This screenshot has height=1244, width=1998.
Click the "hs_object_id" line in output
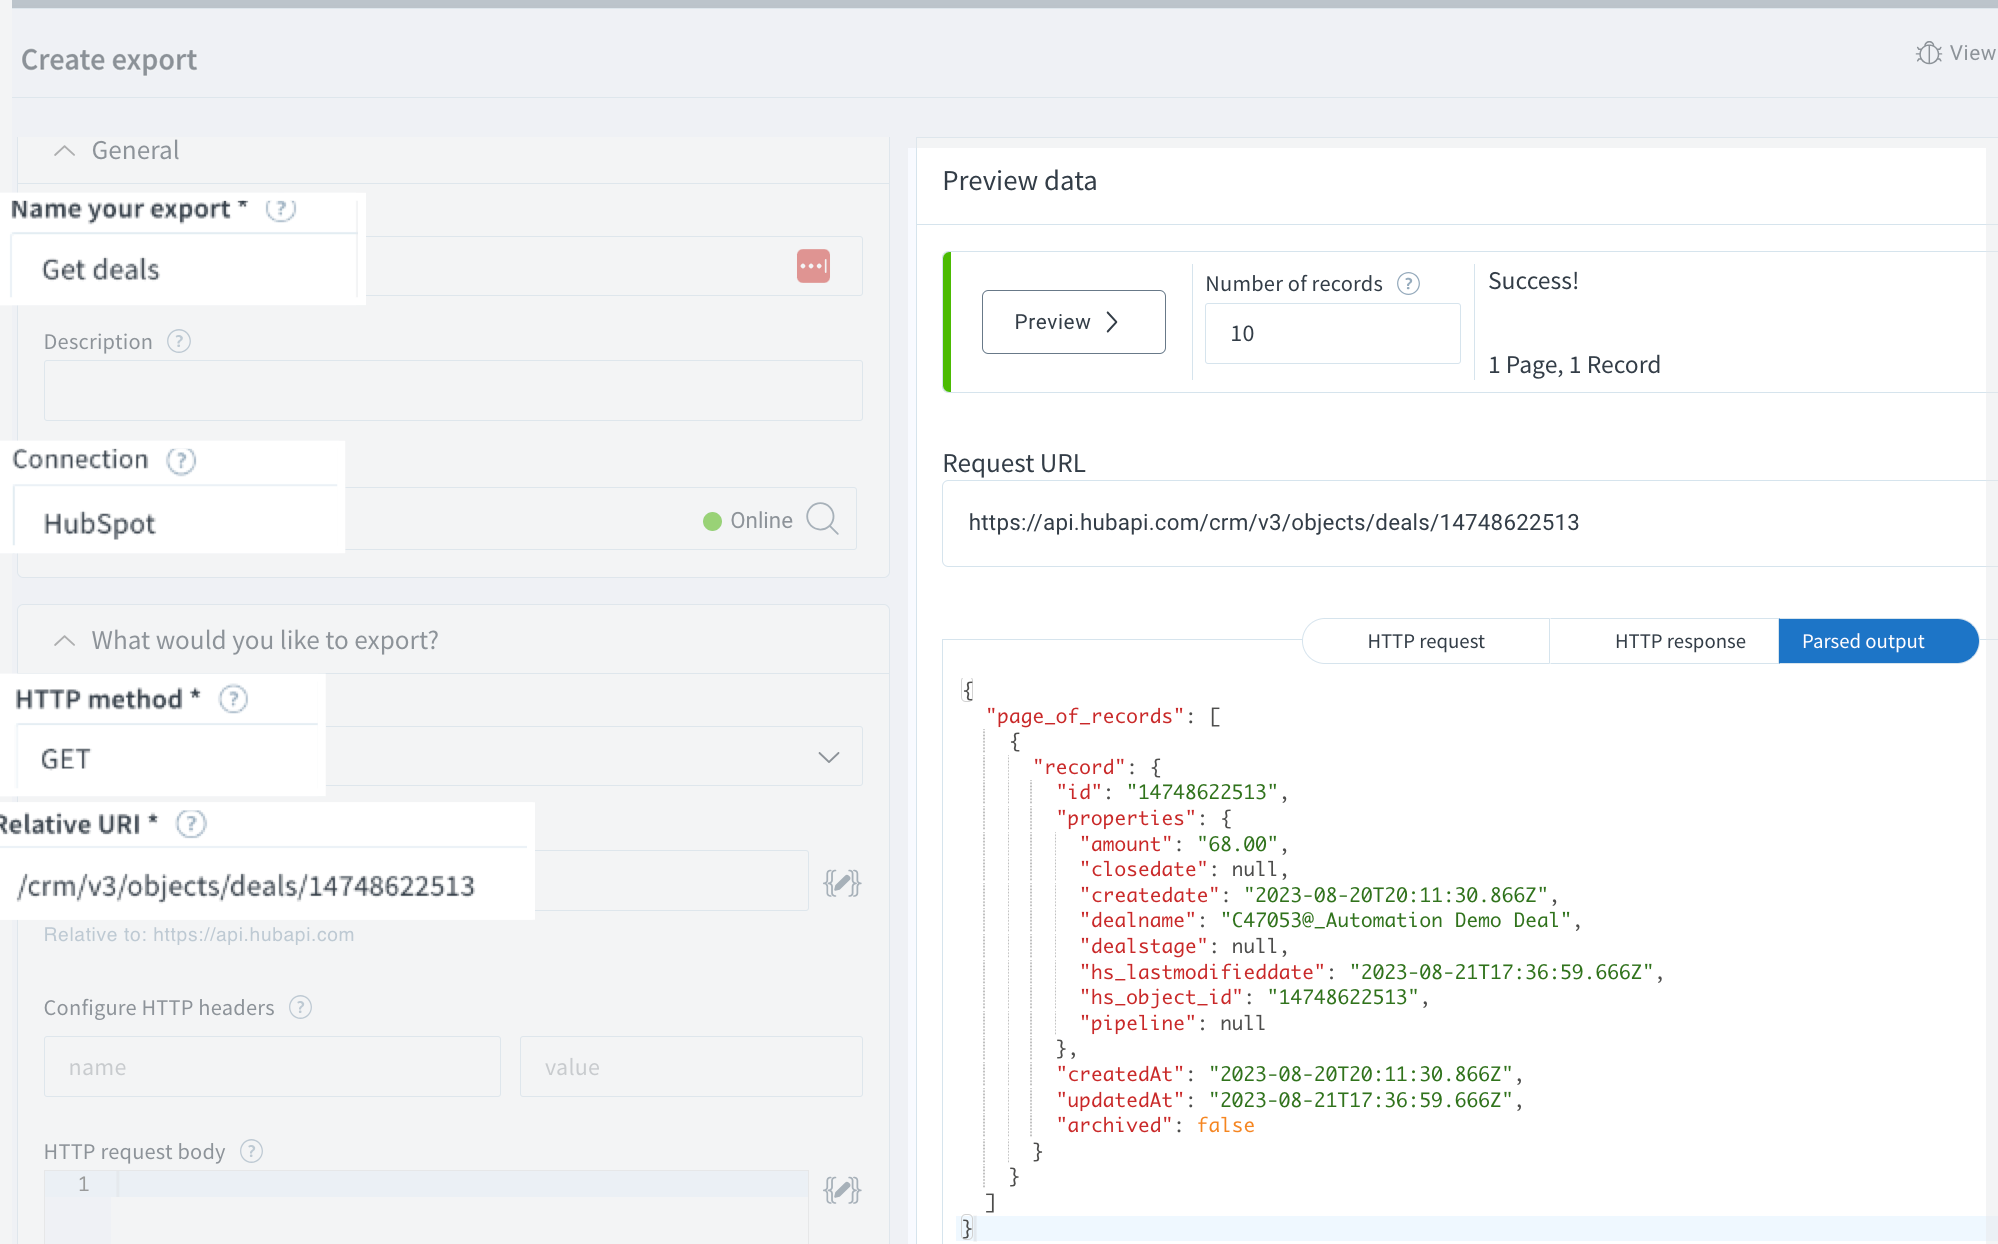1254,997
